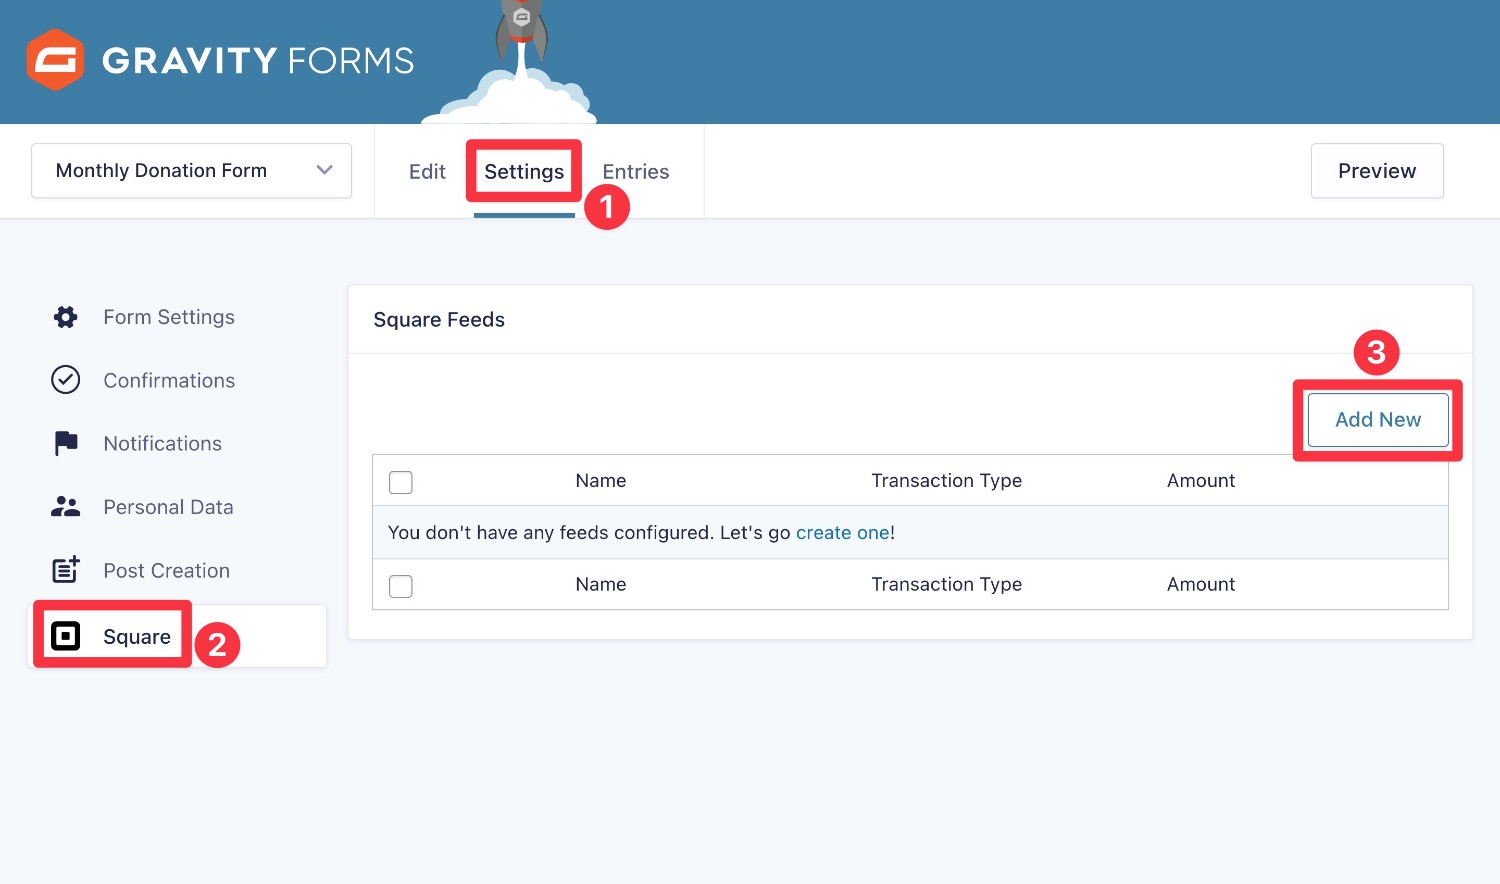
Task: Click the Transaction Type header column
Action: [946, 481]
